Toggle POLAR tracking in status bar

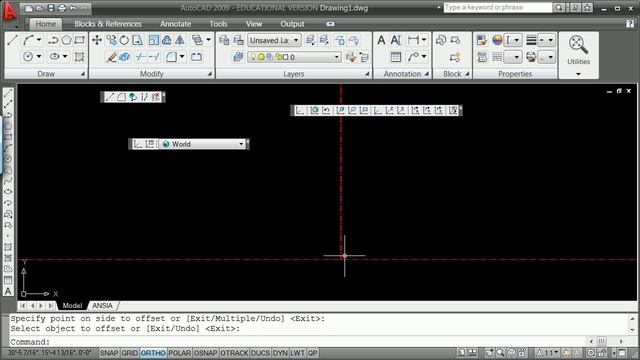tap(180, 353)
